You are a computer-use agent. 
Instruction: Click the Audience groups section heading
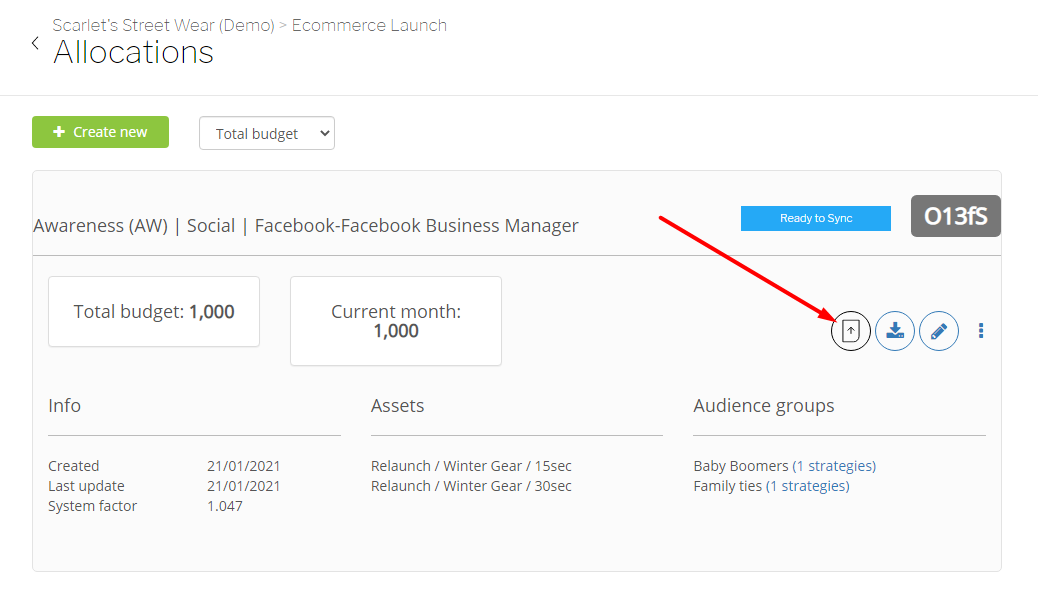(764, 406)
